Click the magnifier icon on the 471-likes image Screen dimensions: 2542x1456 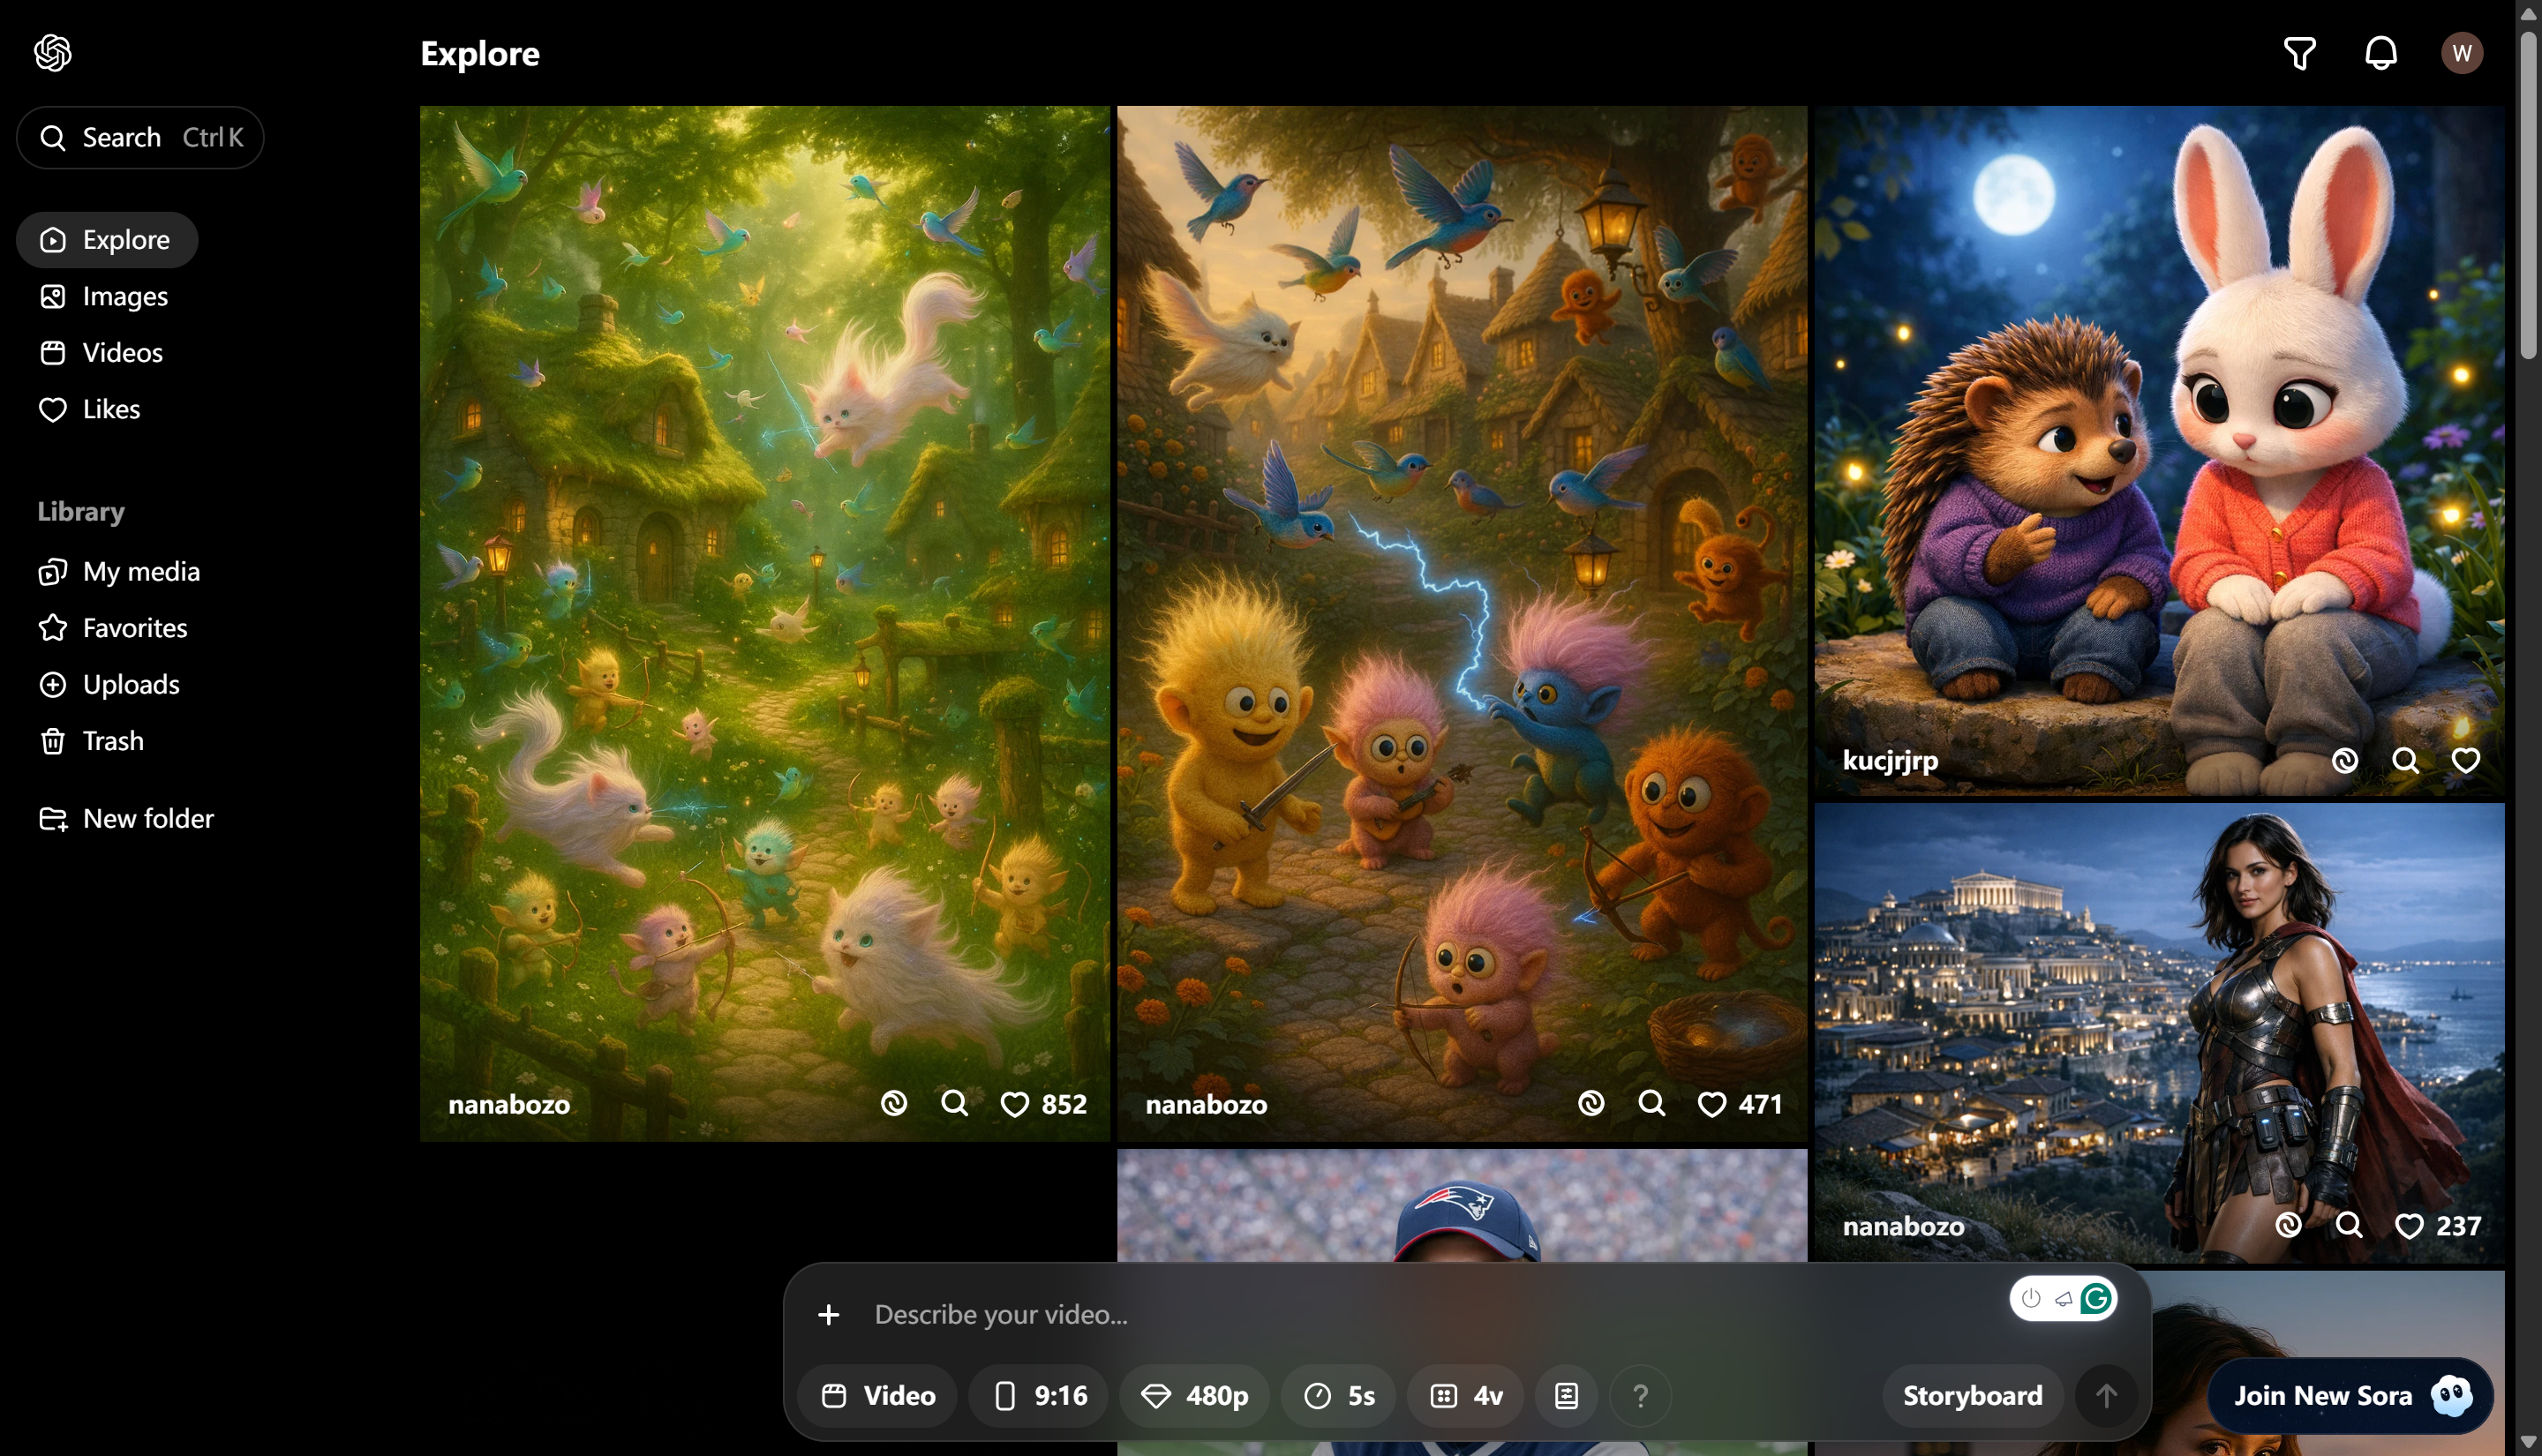coord(1651,1103)
